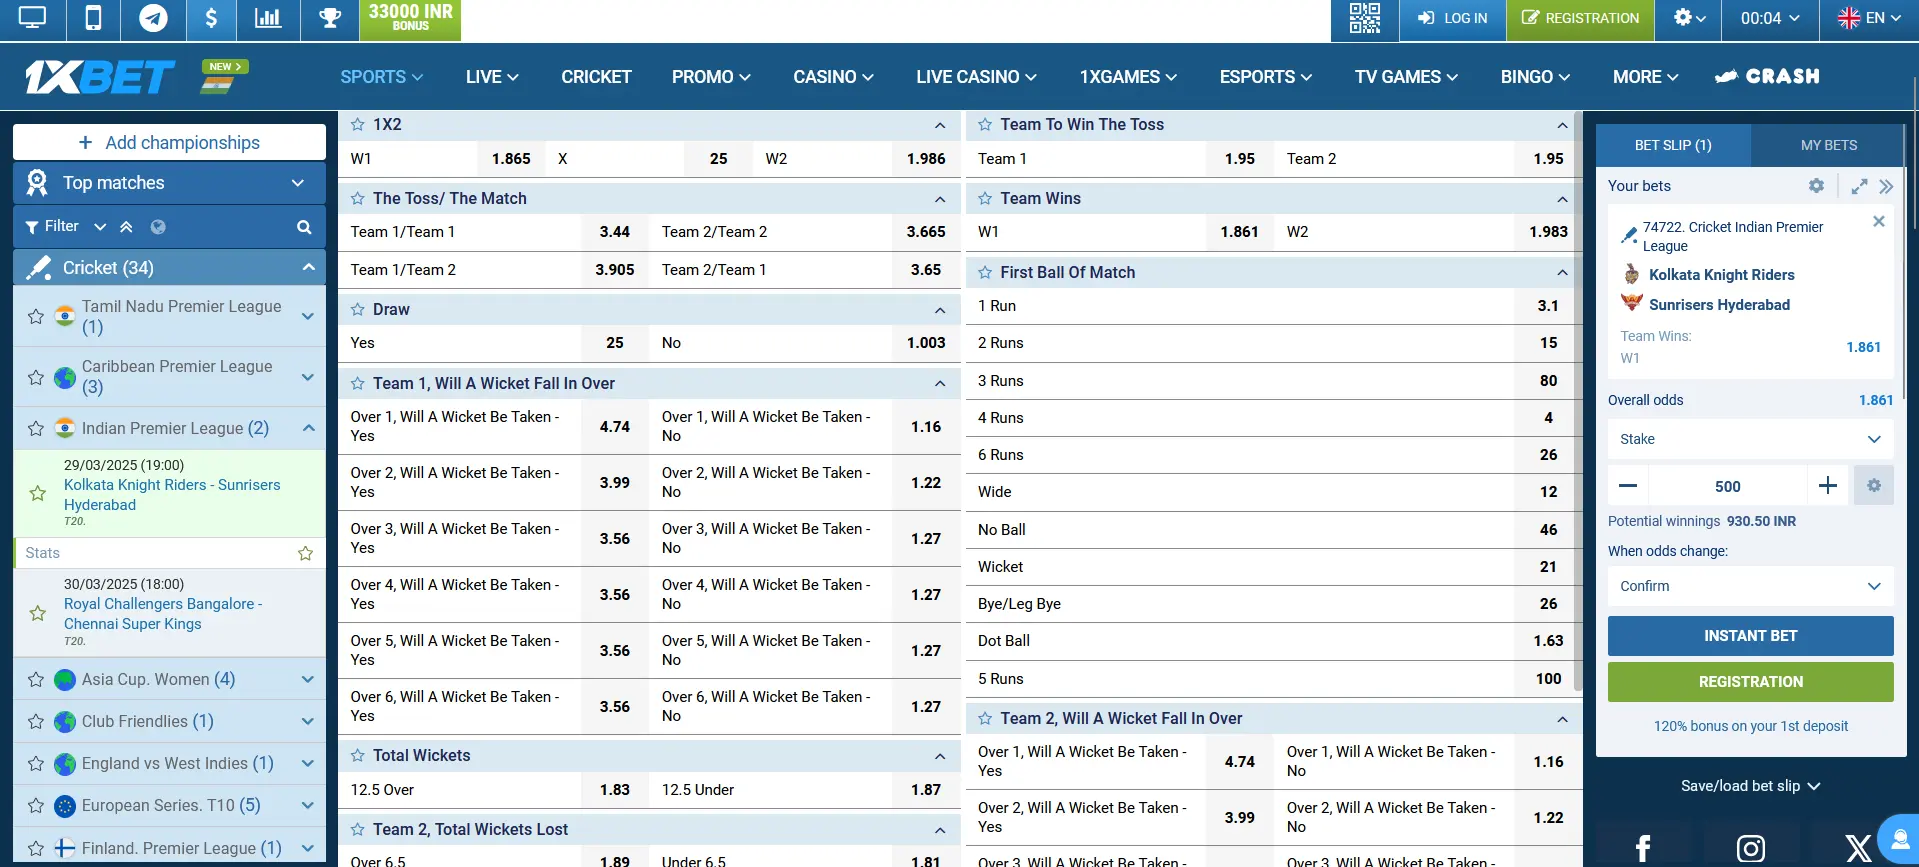
Task: Open bet slip settings gear icon
Action: pos(1816,186)
